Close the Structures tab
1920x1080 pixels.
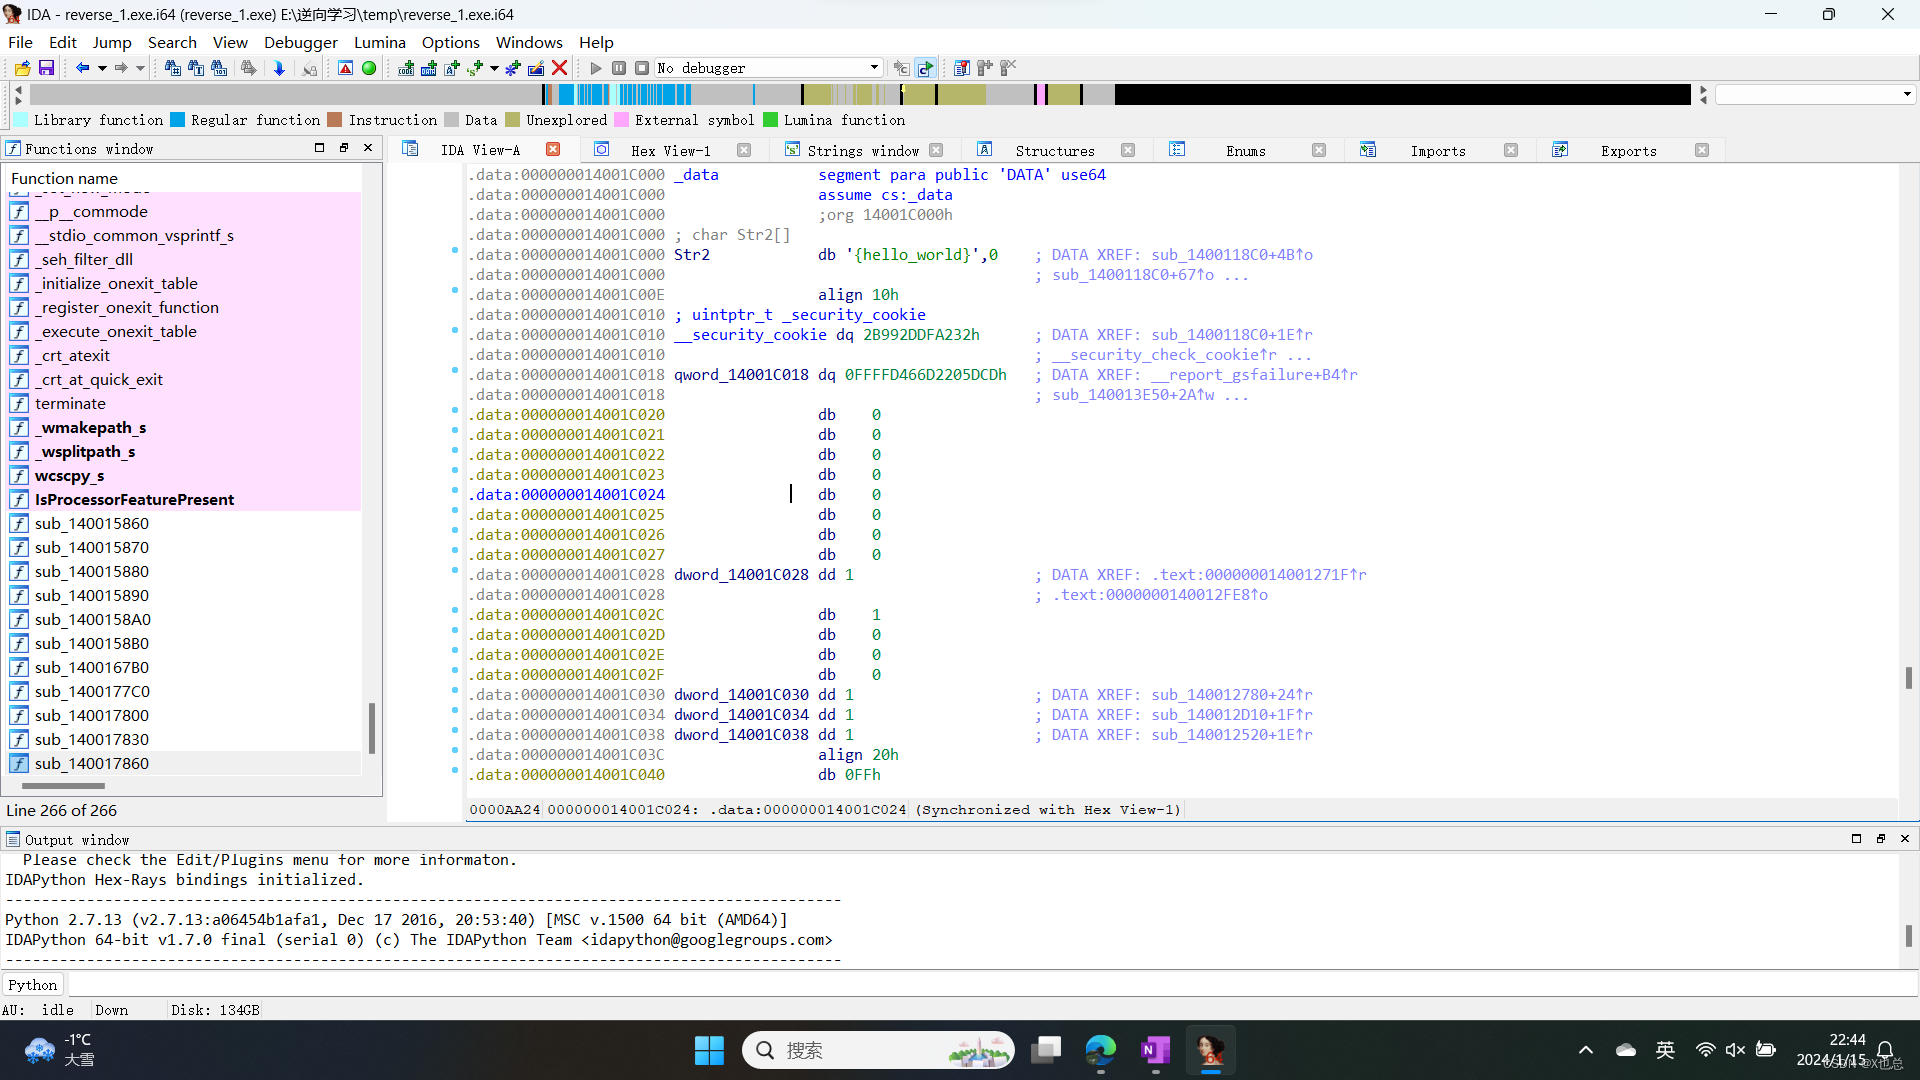click(1128, 150)
